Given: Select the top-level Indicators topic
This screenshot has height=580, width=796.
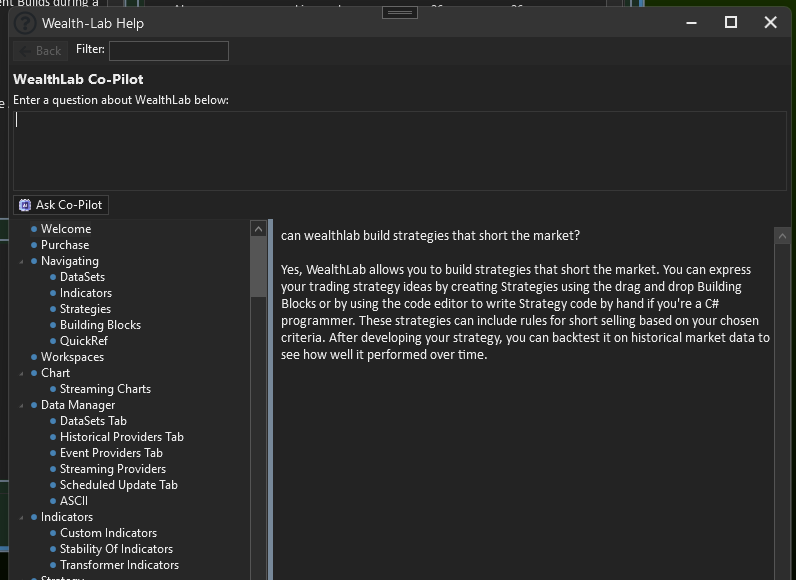Looking at the screenshot, I should (x=67, y=517).
